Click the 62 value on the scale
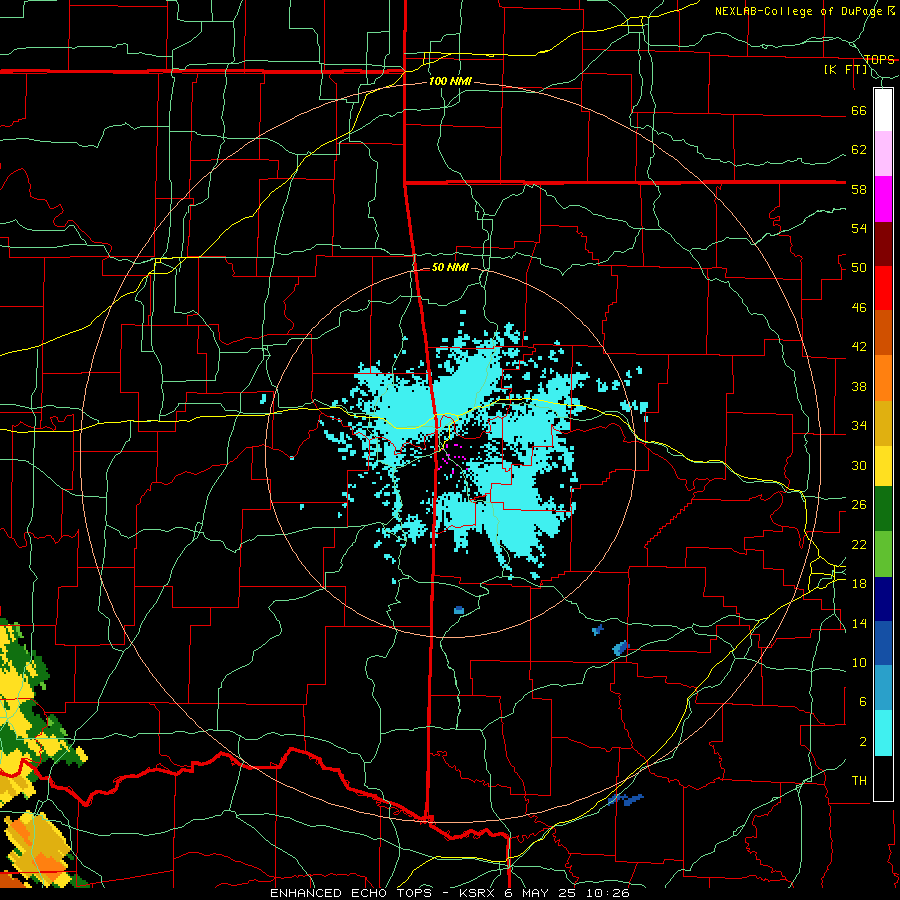 point(859,150)
